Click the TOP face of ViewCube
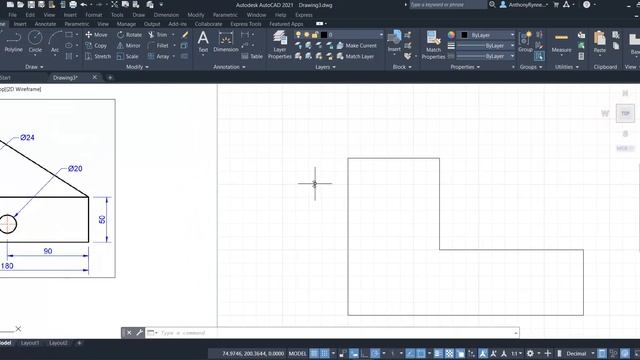Screen dimensions: 640x360 tap(625, 113)
